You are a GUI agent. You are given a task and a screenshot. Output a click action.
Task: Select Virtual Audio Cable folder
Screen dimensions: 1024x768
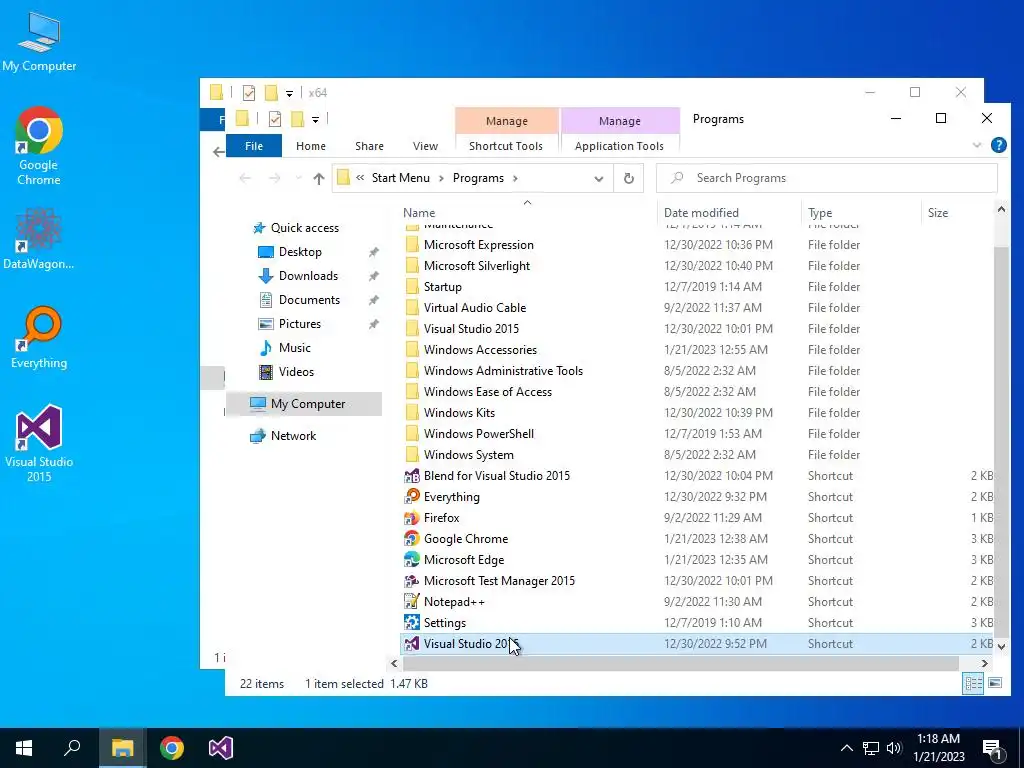click(474, 308)
